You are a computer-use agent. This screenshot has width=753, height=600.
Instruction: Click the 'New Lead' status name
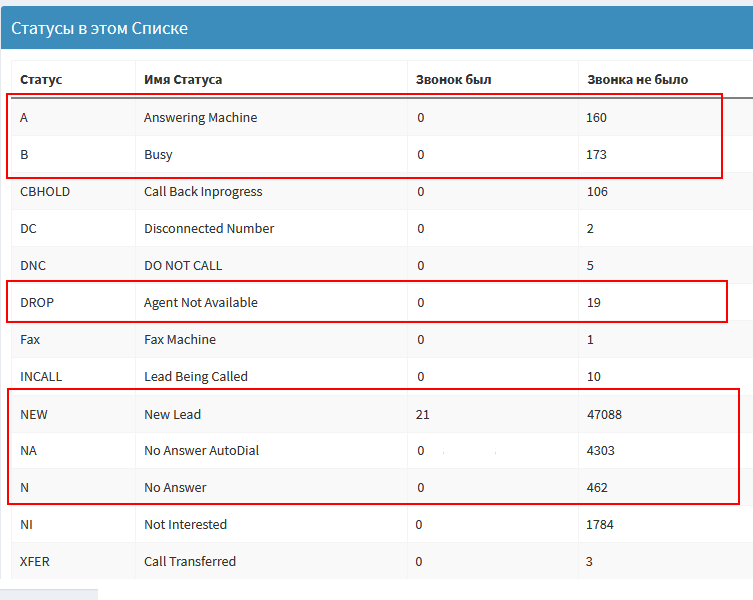(172, 414)
